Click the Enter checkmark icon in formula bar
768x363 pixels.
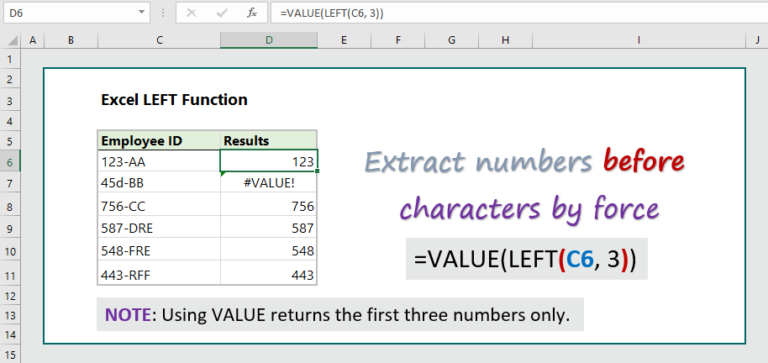(222, 13)
